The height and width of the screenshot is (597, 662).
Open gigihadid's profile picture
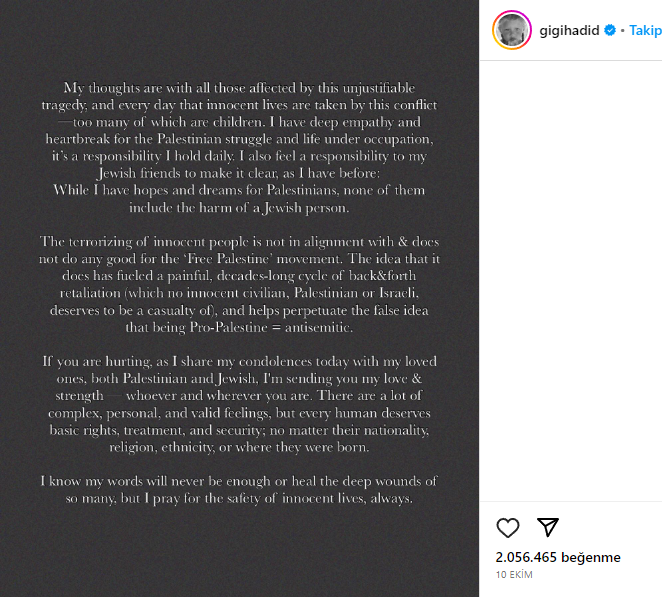(x=511, y=31)
